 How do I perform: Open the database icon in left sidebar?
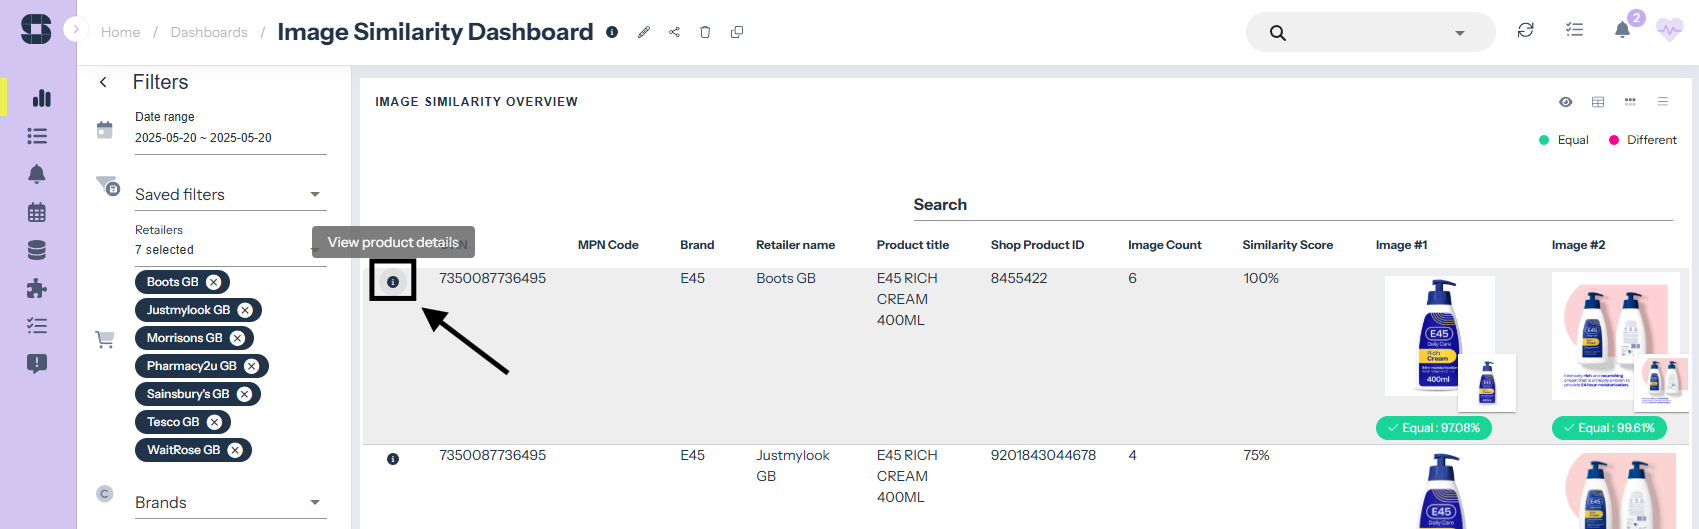(x=37, y=250)
